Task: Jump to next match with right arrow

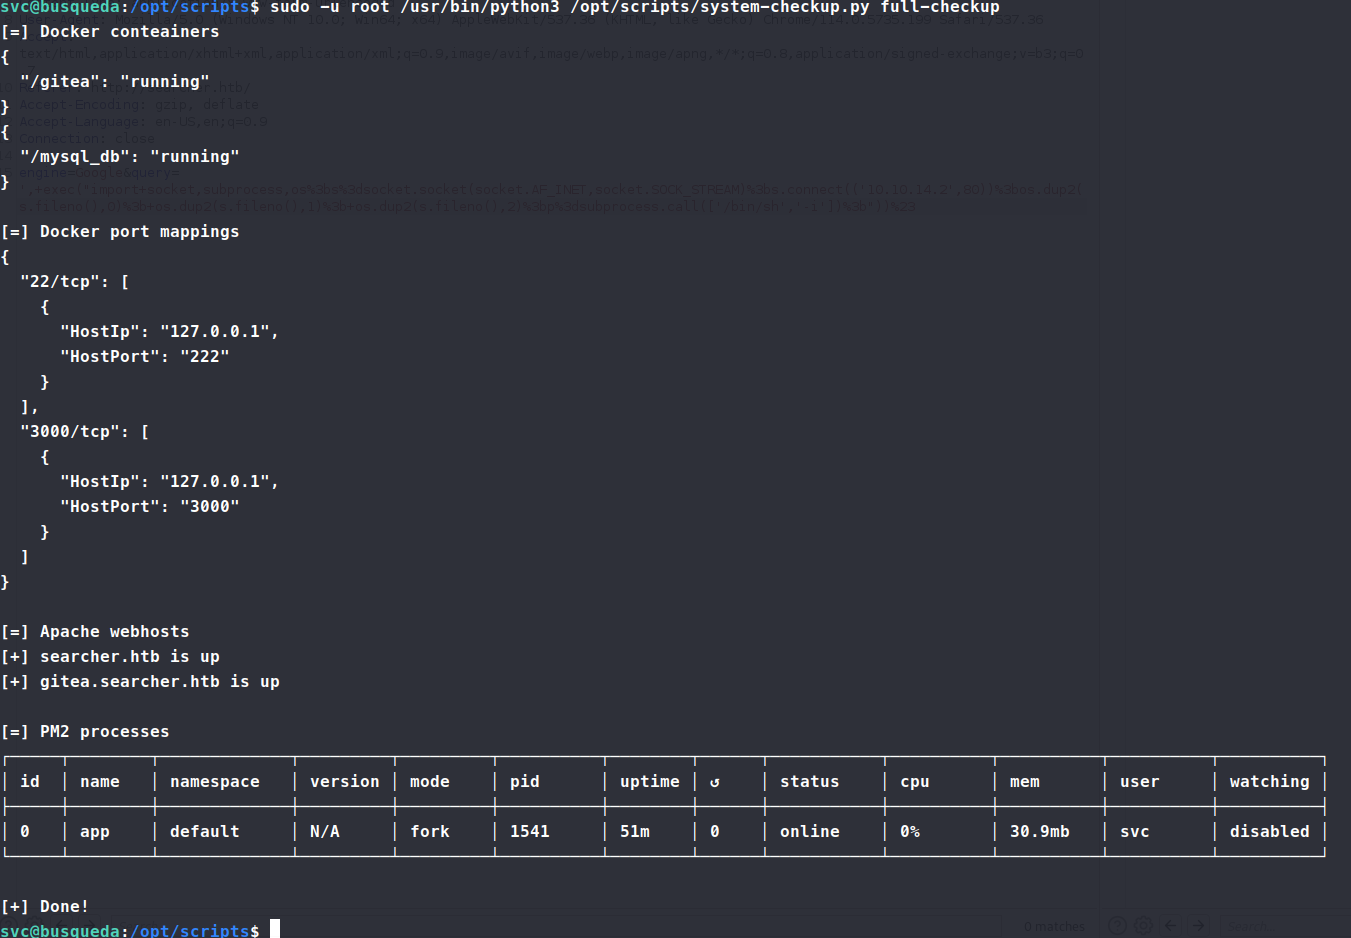Action: click(1199, 926)
